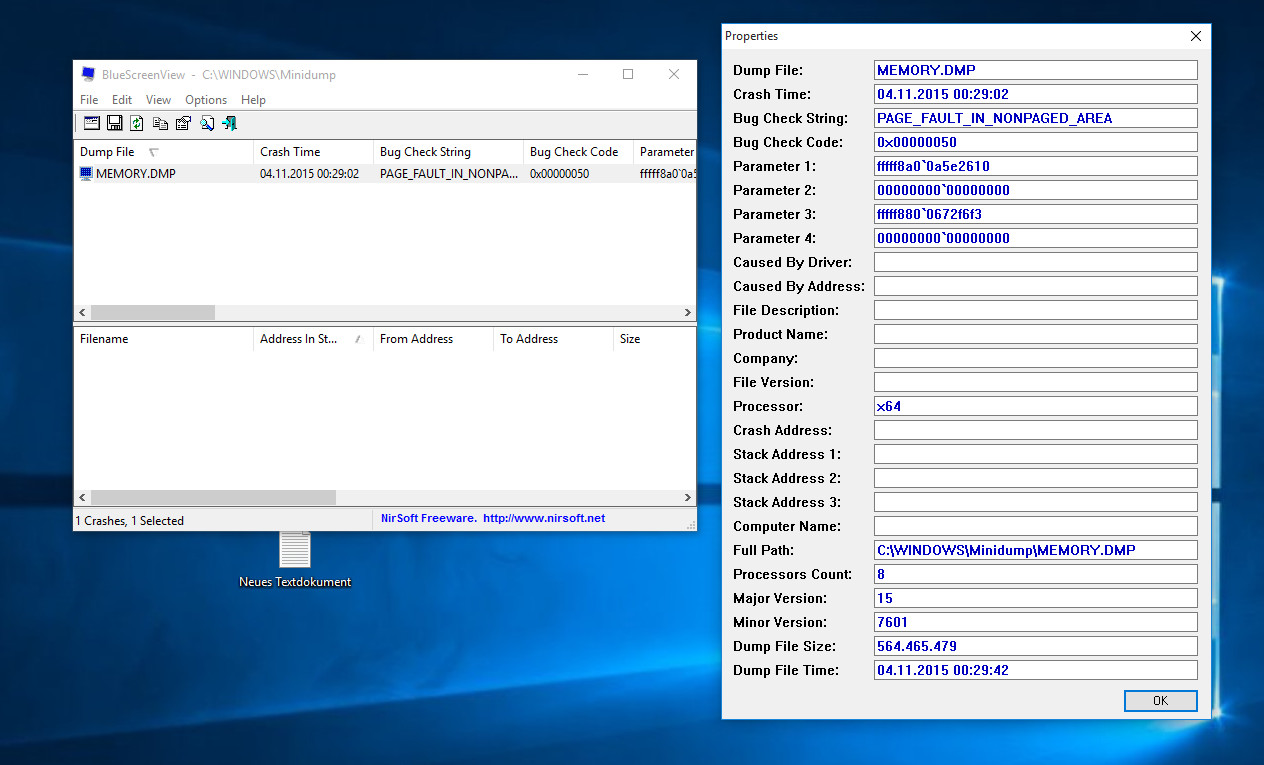The width and height of the screenshot is (1264, 765).
Task: Open the File menu
Action: [x=89, y=100]
